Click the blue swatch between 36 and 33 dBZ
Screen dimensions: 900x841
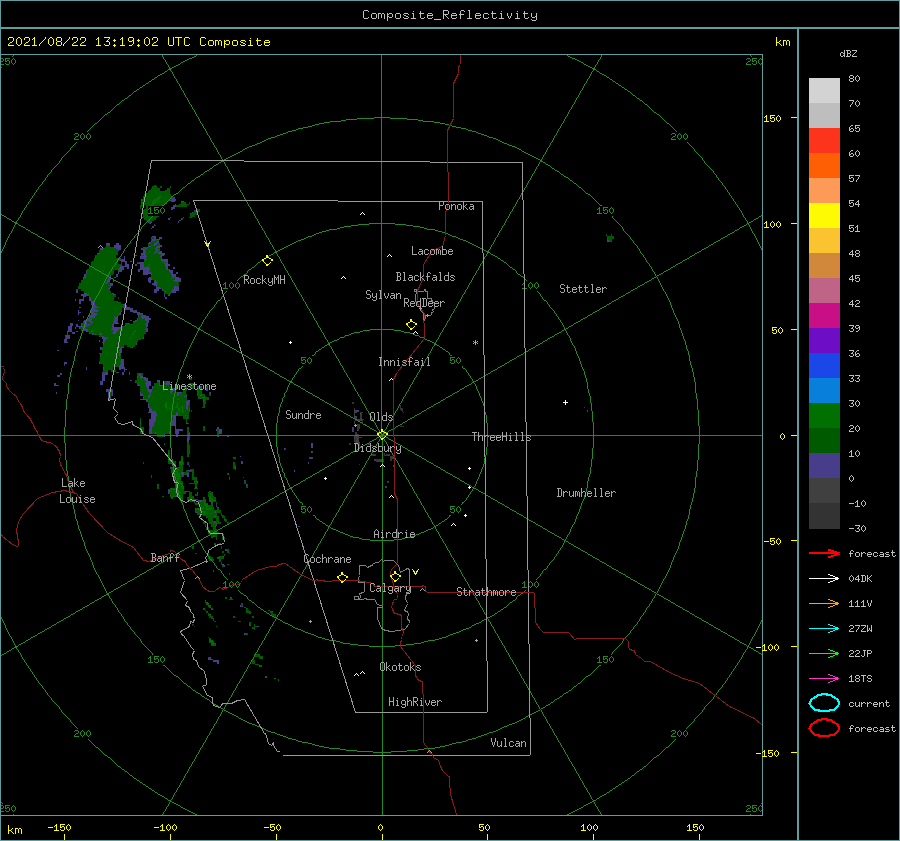[x=824, y=366]
